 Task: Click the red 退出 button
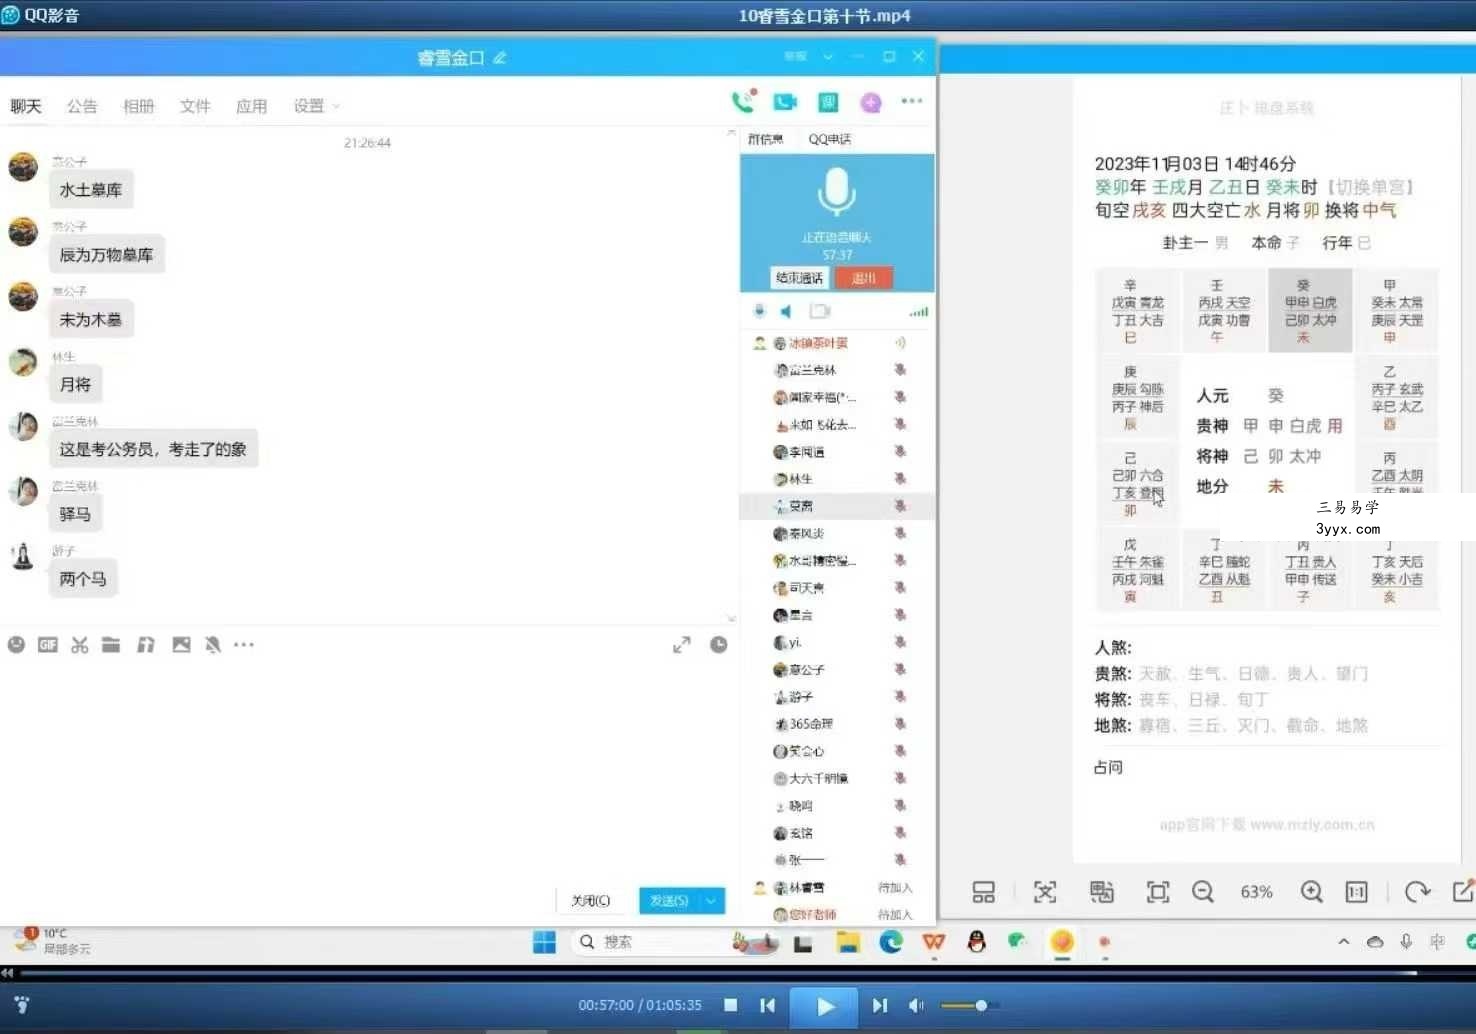[863, 278]
